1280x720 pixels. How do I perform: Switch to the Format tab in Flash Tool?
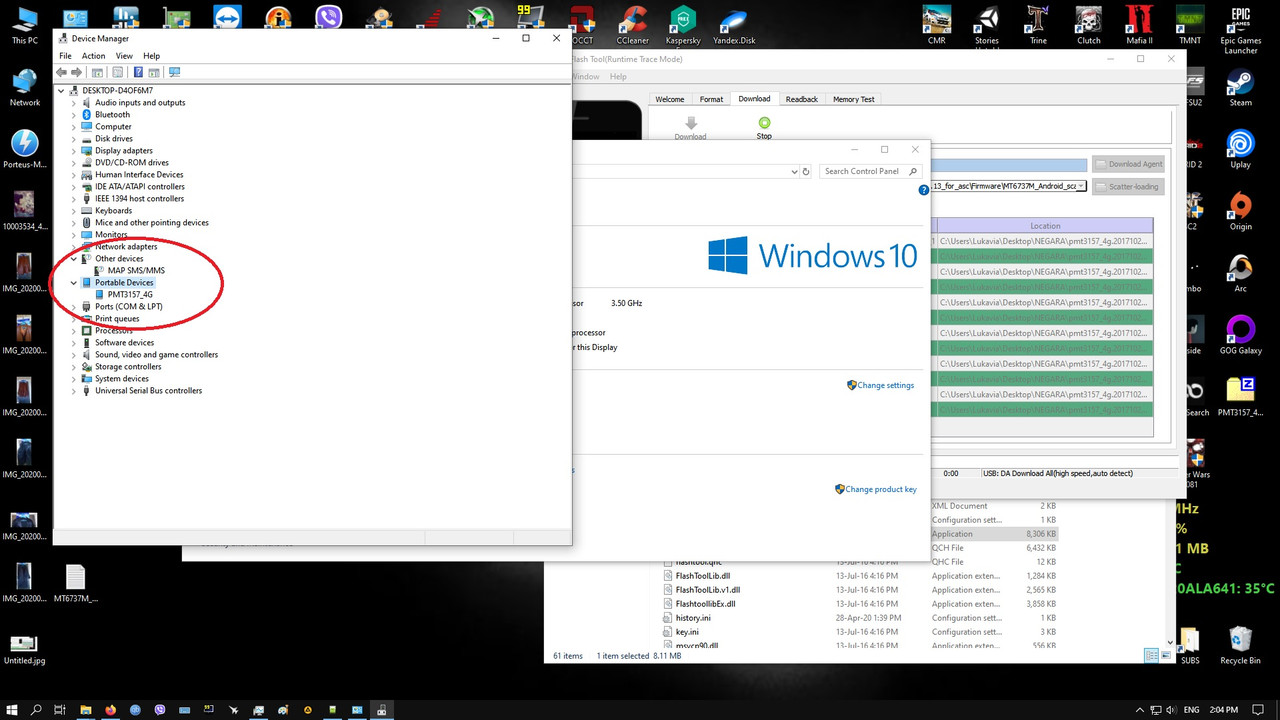pyautogui.click(x=711, y=99)
